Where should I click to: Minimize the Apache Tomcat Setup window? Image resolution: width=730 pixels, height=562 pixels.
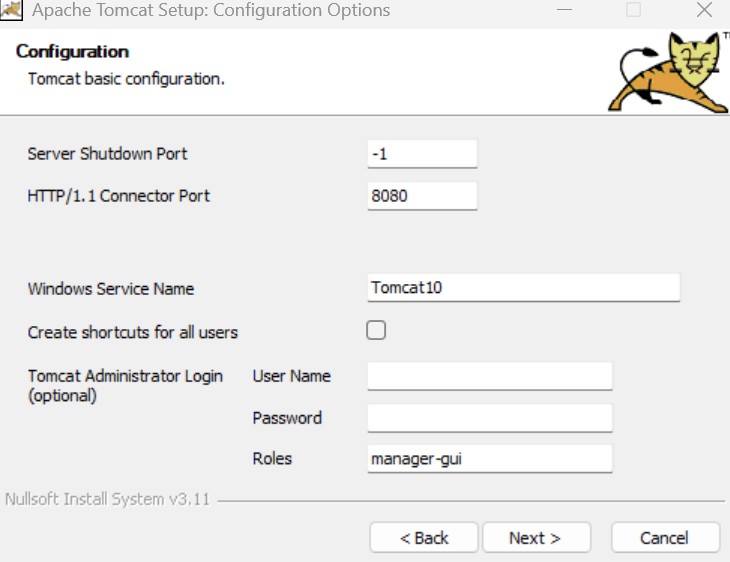pyautogui.click(x=564, y=10)
